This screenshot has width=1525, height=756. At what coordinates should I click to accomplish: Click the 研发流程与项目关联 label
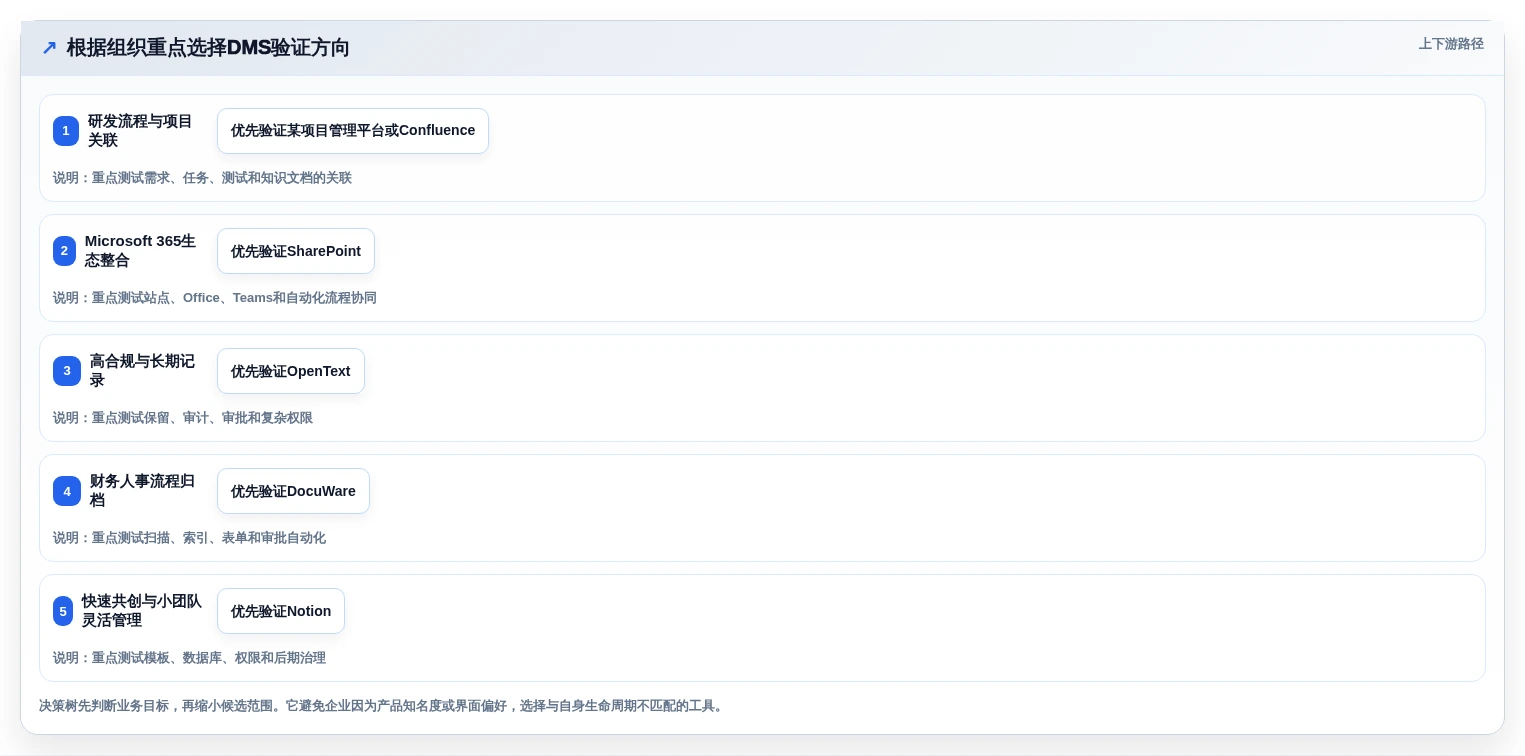pos(141,131)
